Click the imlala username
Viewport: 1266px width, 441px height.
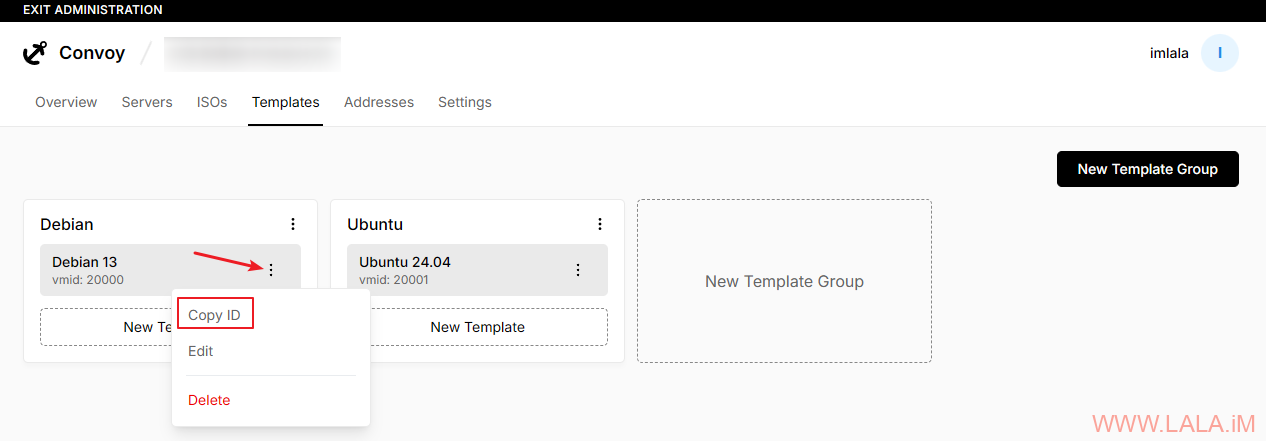pyautogui.click(x=1169, y=53)
